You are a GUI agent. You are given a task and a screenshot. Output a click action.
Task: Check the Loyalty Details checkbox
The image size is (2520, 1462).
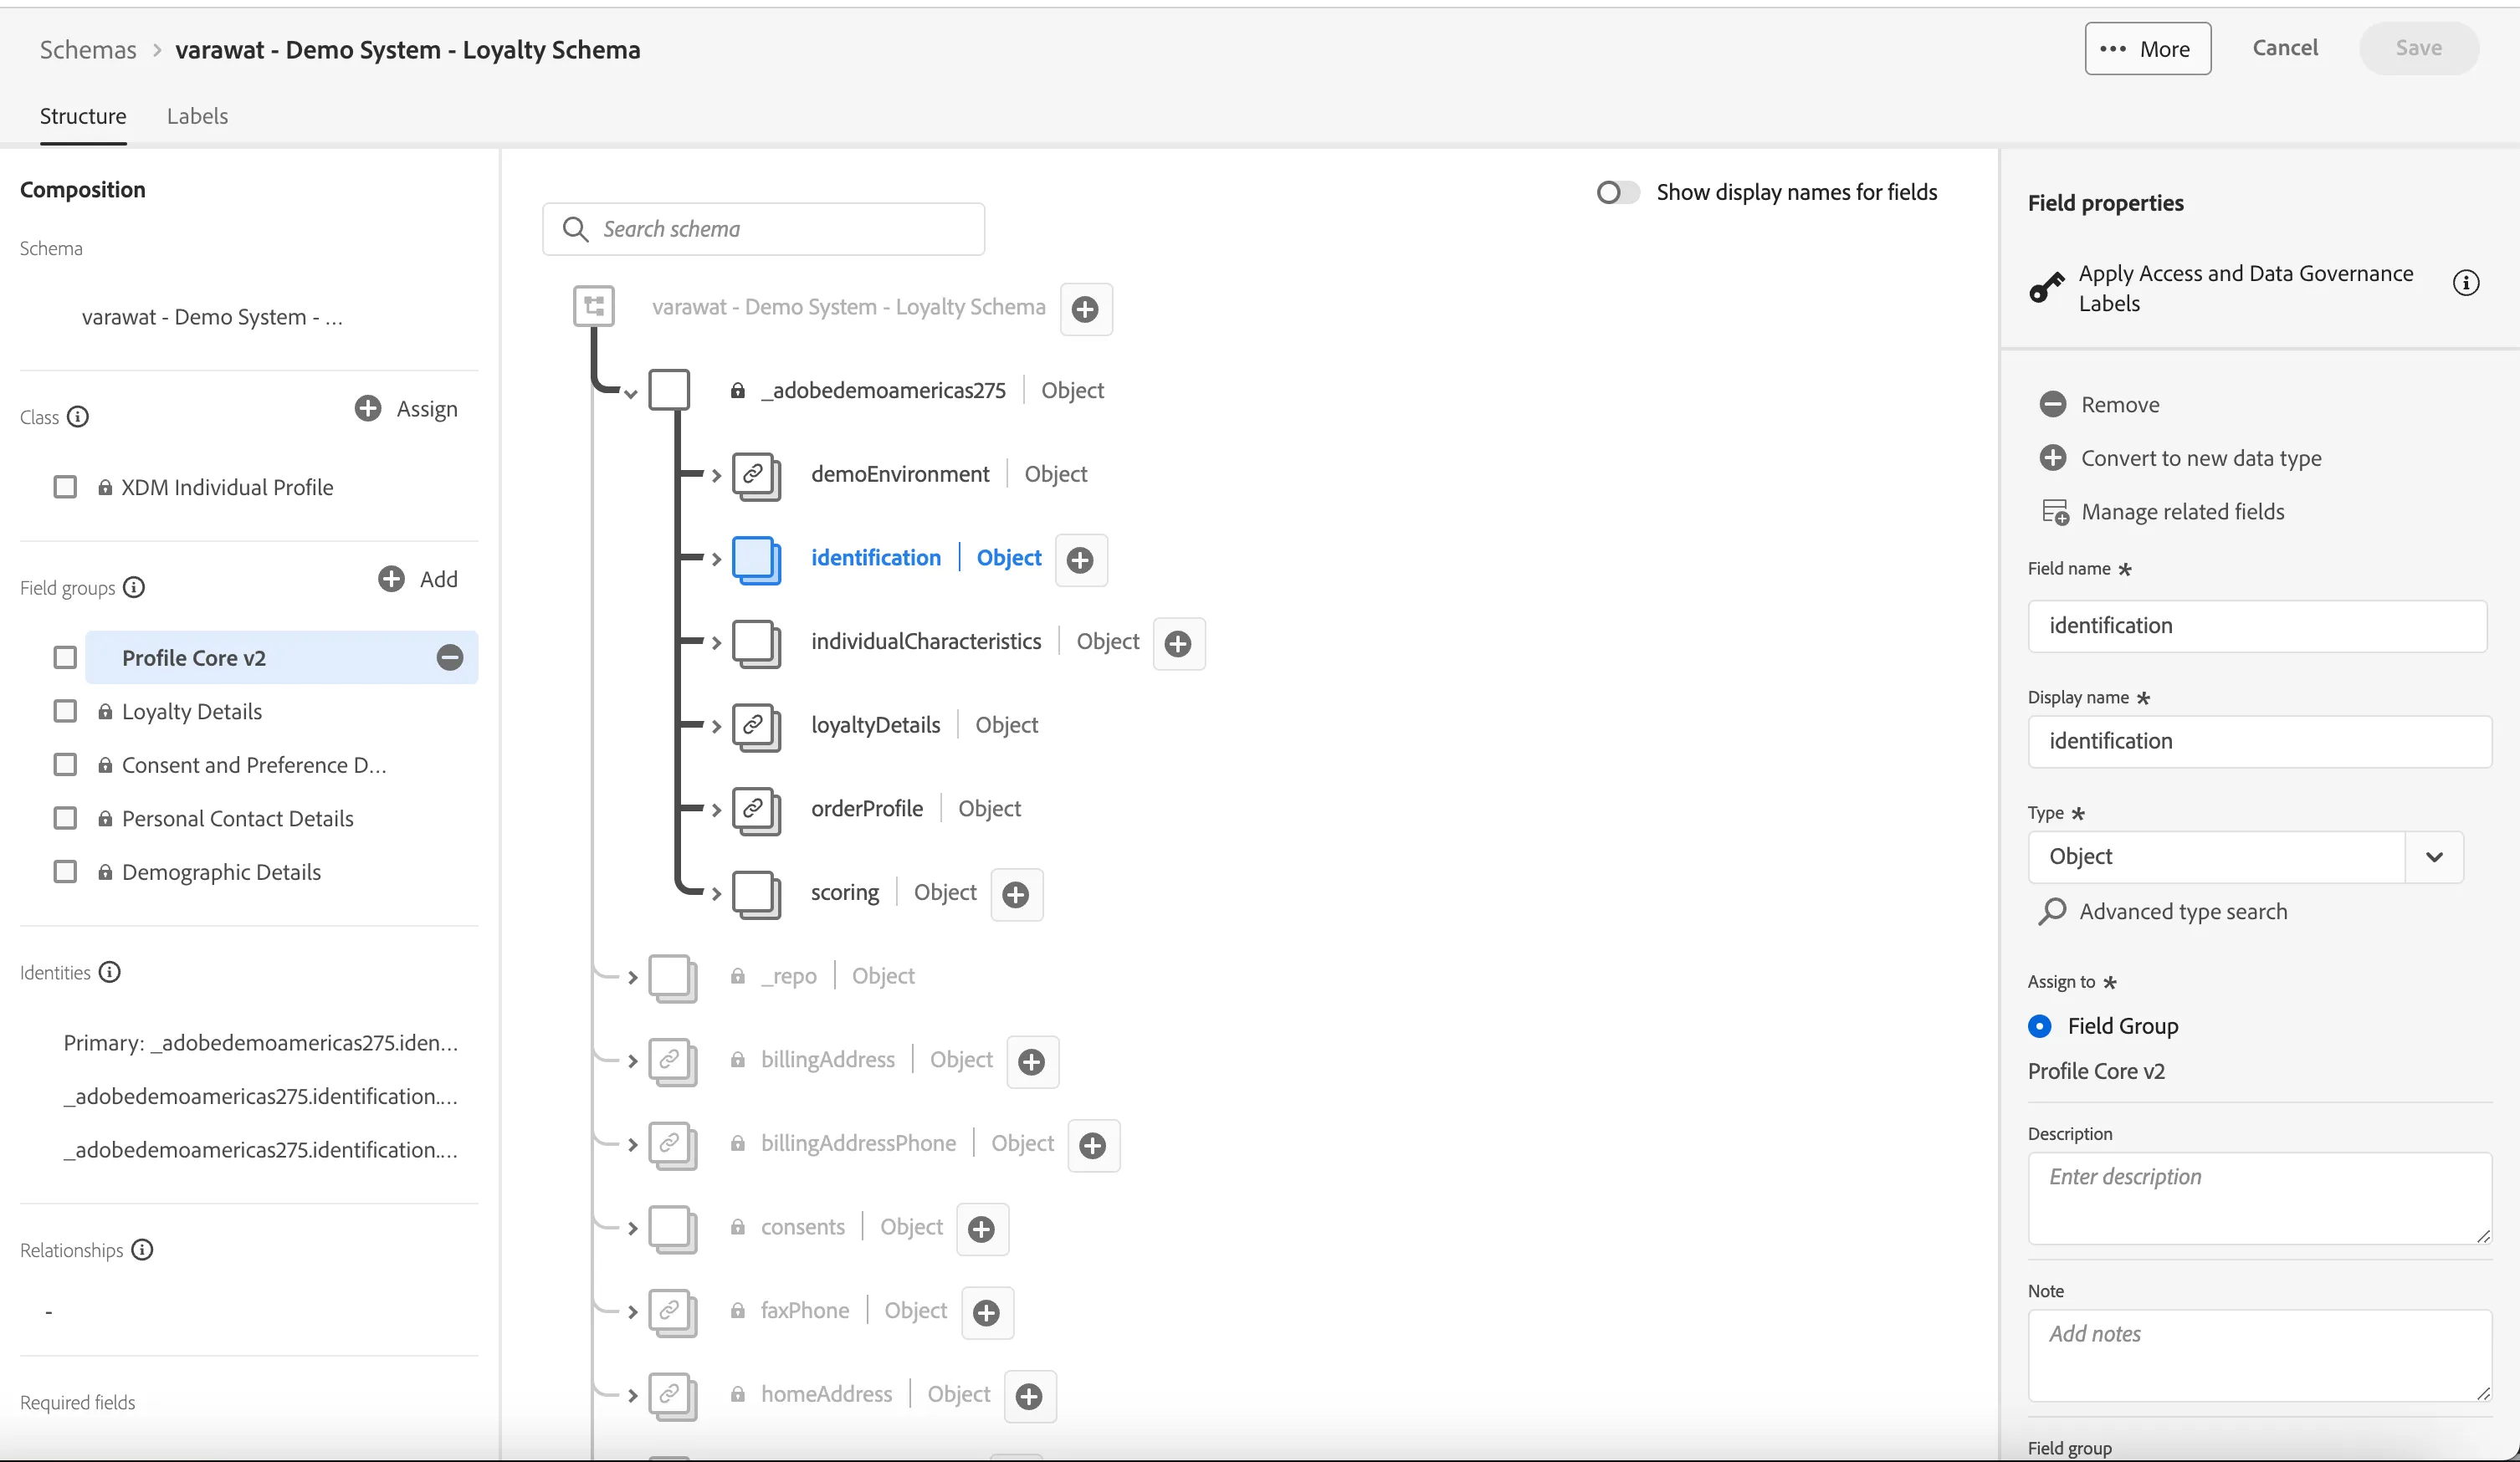65,711
